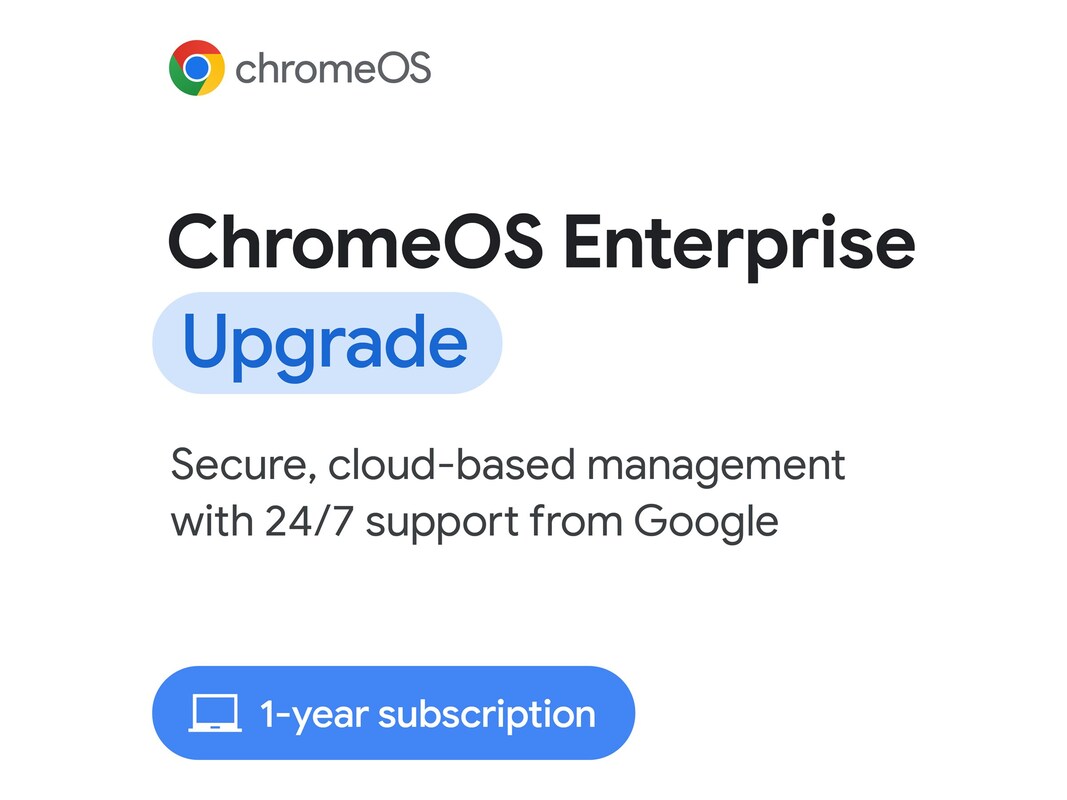Click the word Enterprise in the heading

pyautogui.click(x=739, y=244)
